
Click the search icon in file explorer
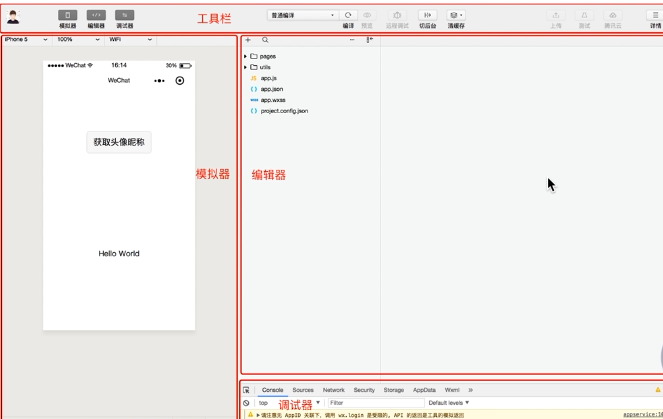pyautogui.click(x=265, y=40)
